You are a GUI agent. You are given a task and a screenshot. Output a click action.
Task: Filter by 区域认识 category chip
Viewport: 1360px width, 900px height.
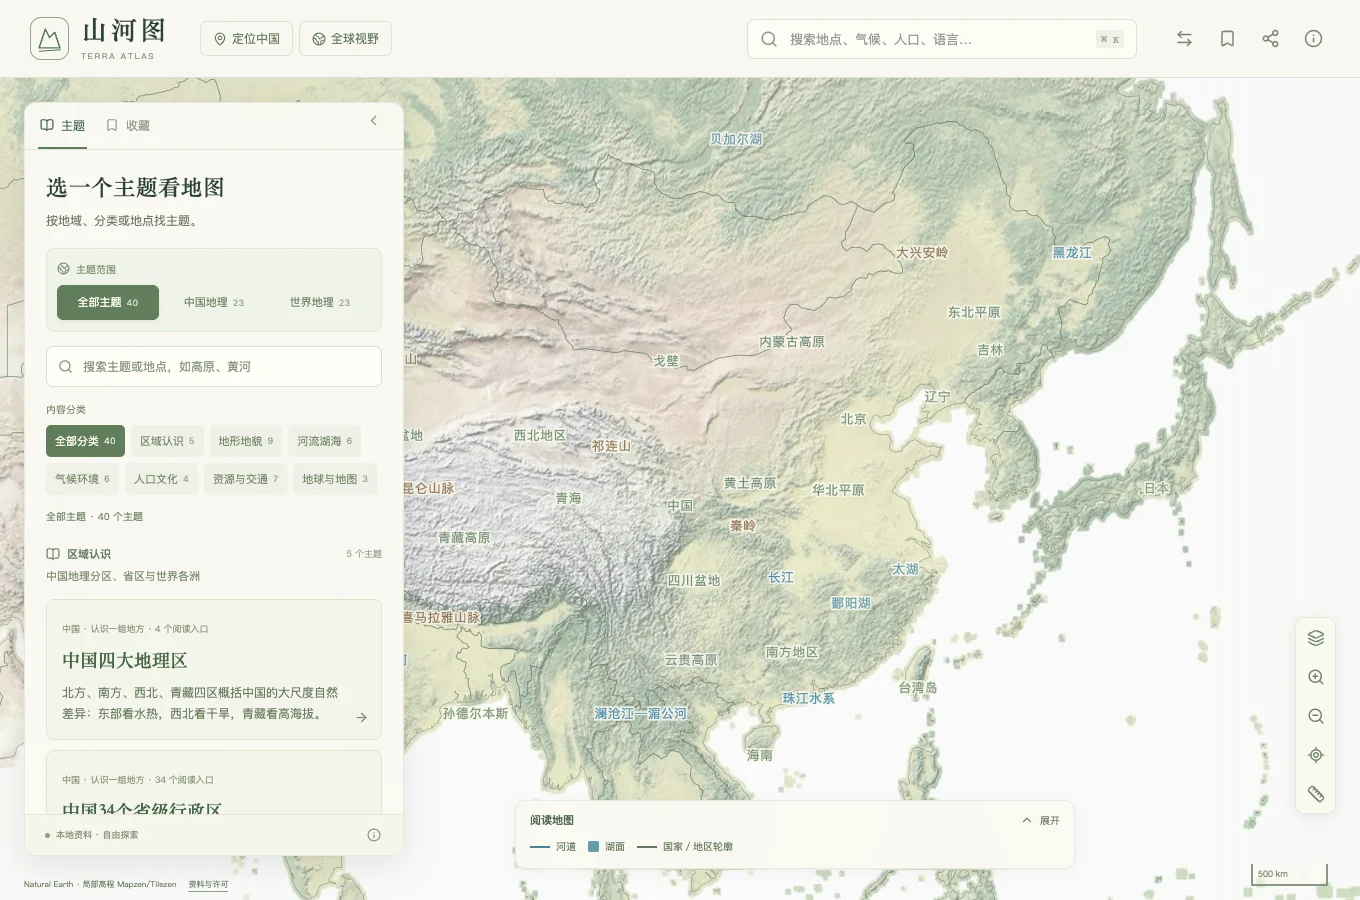pyautogui.click(x=167, y=441)
